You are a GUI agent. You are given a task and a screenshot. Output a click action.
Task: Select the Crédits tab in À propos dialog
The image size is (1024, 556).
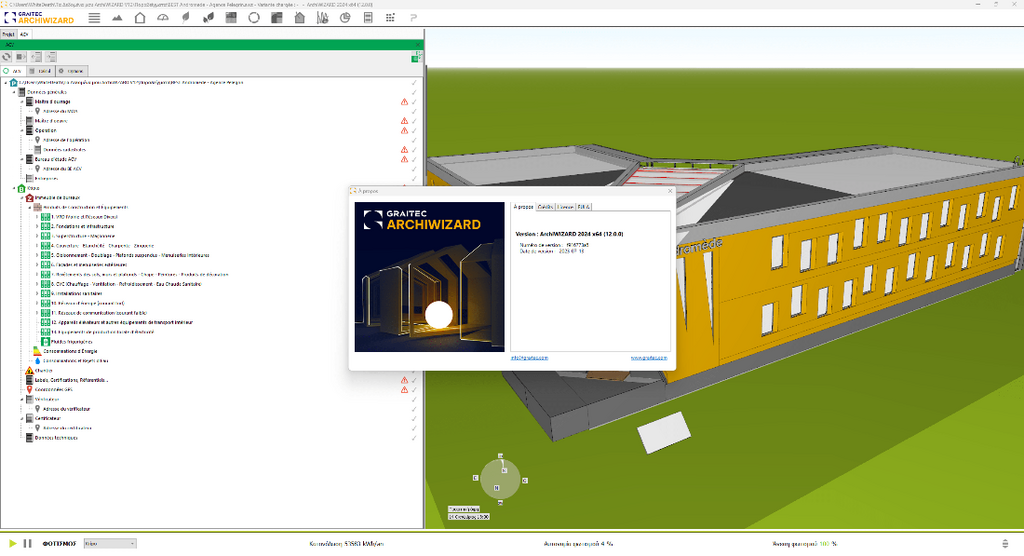pyautogui.click(x=545, y=206)
